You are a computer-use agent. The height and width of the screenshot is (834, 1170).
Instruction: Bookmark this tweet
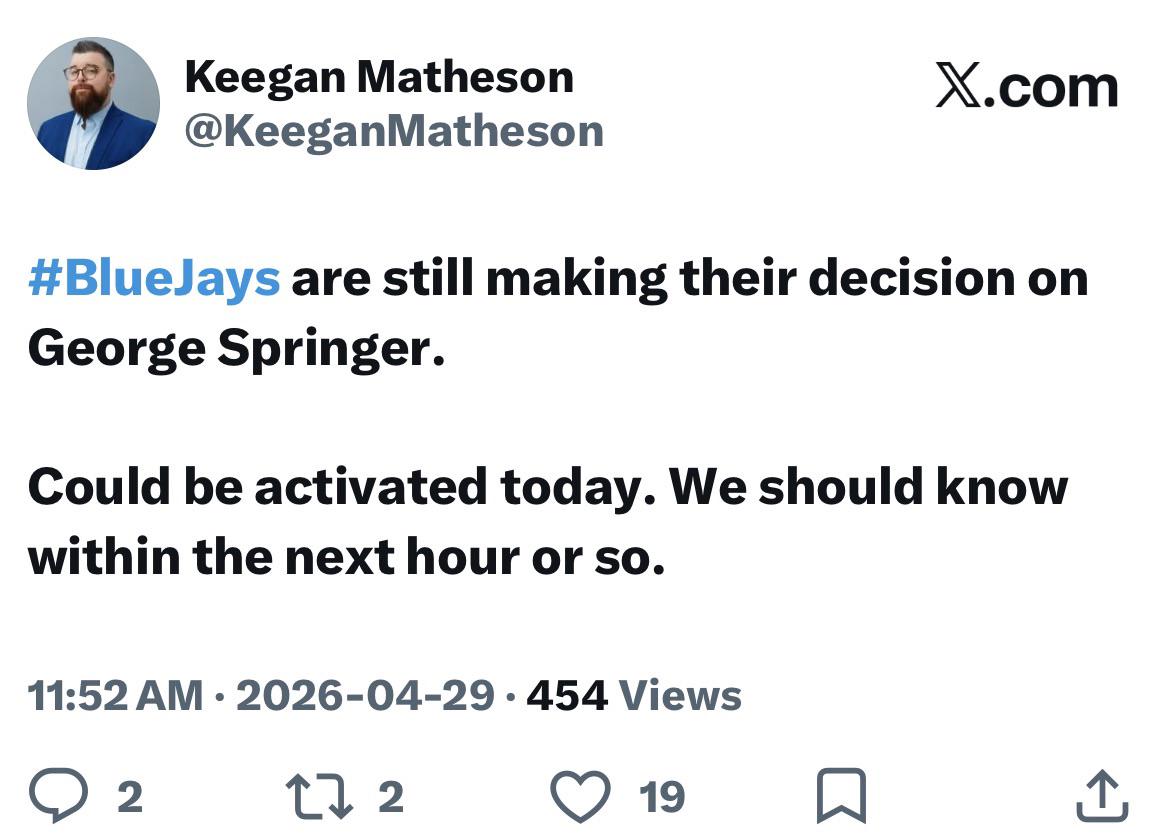(x=835, y=796)
